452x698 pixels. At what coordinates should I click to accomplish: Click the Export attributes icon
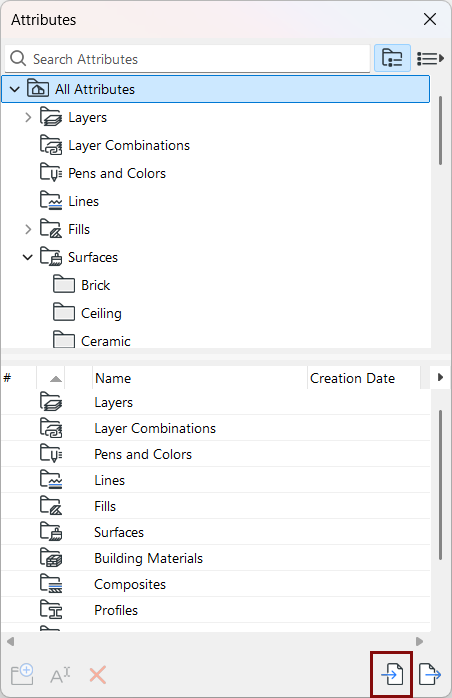coord(430,674)
